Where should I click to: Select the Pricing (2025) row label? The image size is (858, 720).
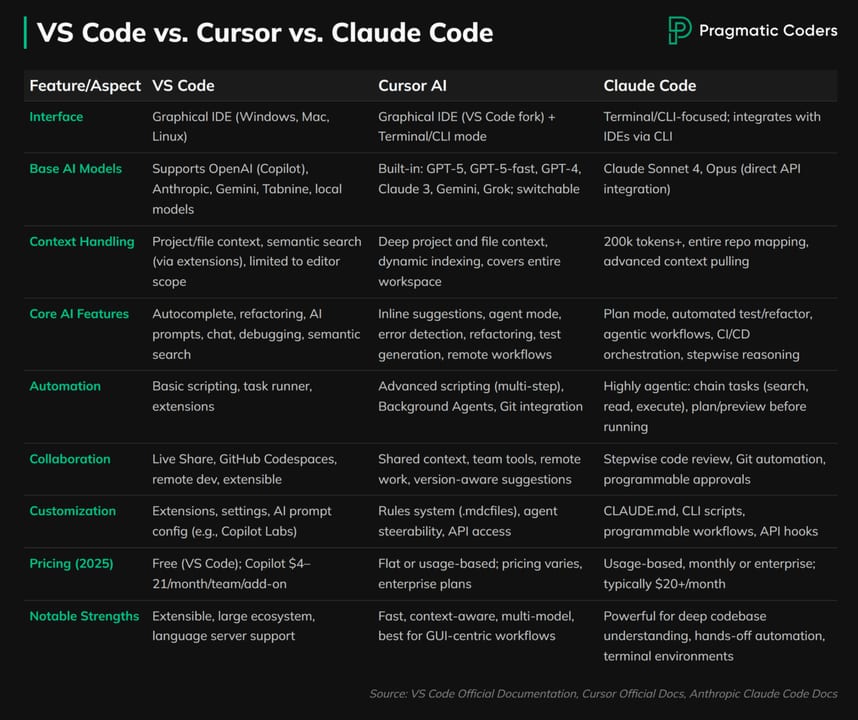(x=71, y=564)
